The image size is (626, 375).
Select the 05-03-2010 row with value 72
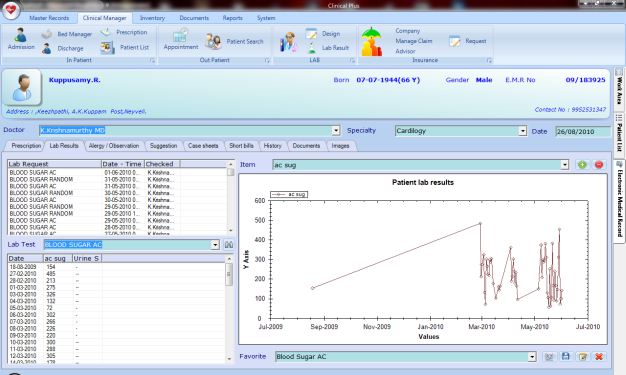116,308
